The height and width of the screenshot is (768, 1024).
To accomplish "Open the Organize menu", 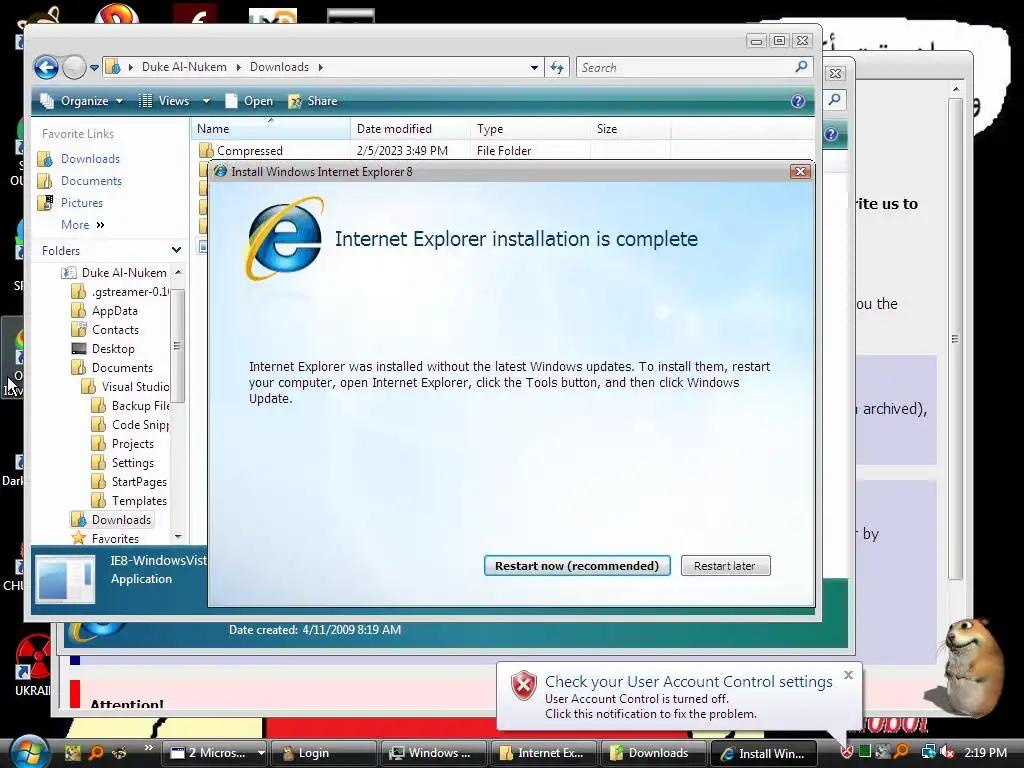I will pos(82,101).
